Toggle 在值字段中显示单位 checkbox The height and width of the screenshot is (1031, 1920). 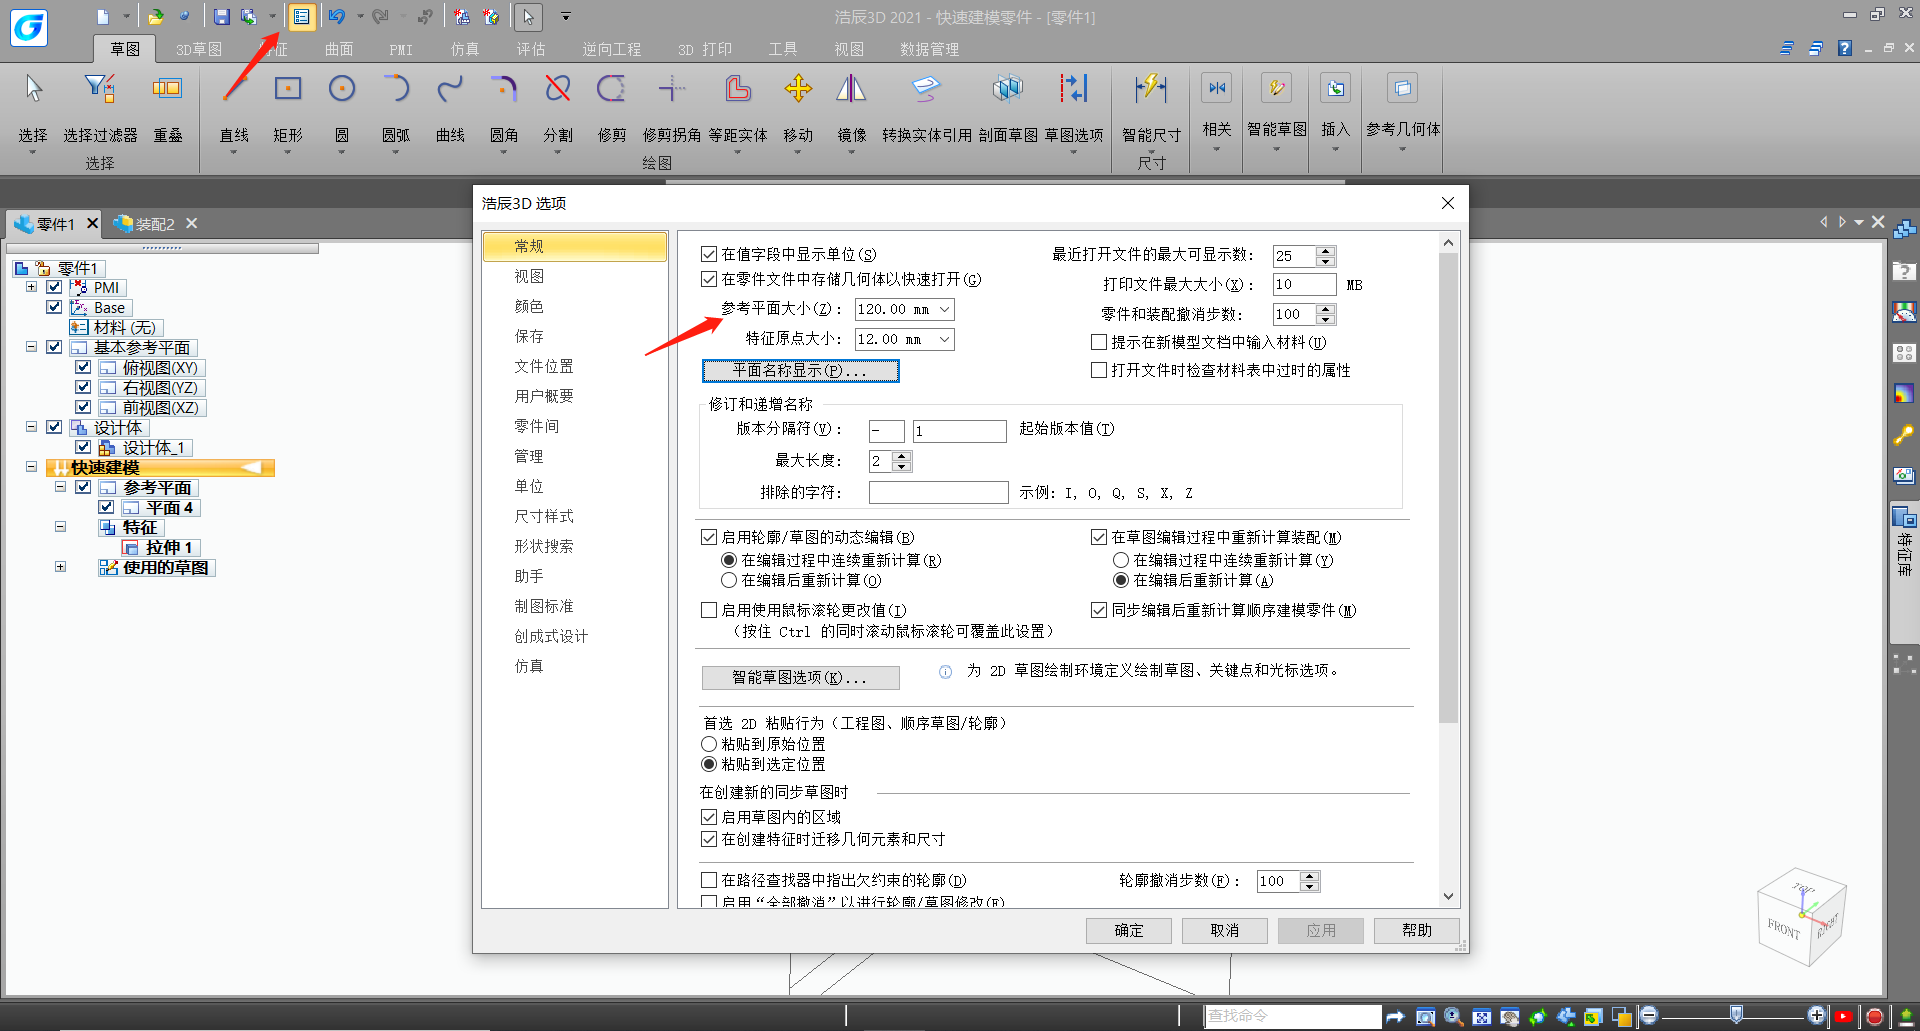709,254
